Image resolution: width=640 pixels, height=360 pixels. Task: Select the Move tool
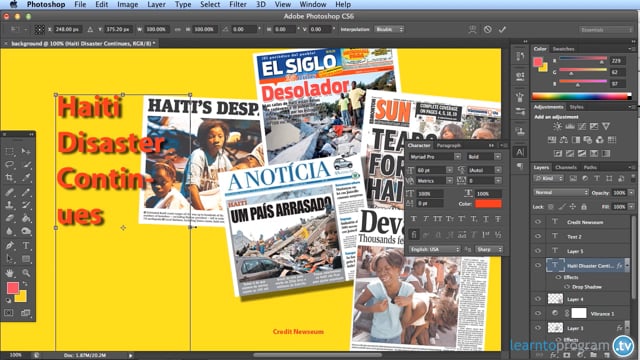(26, 151)
